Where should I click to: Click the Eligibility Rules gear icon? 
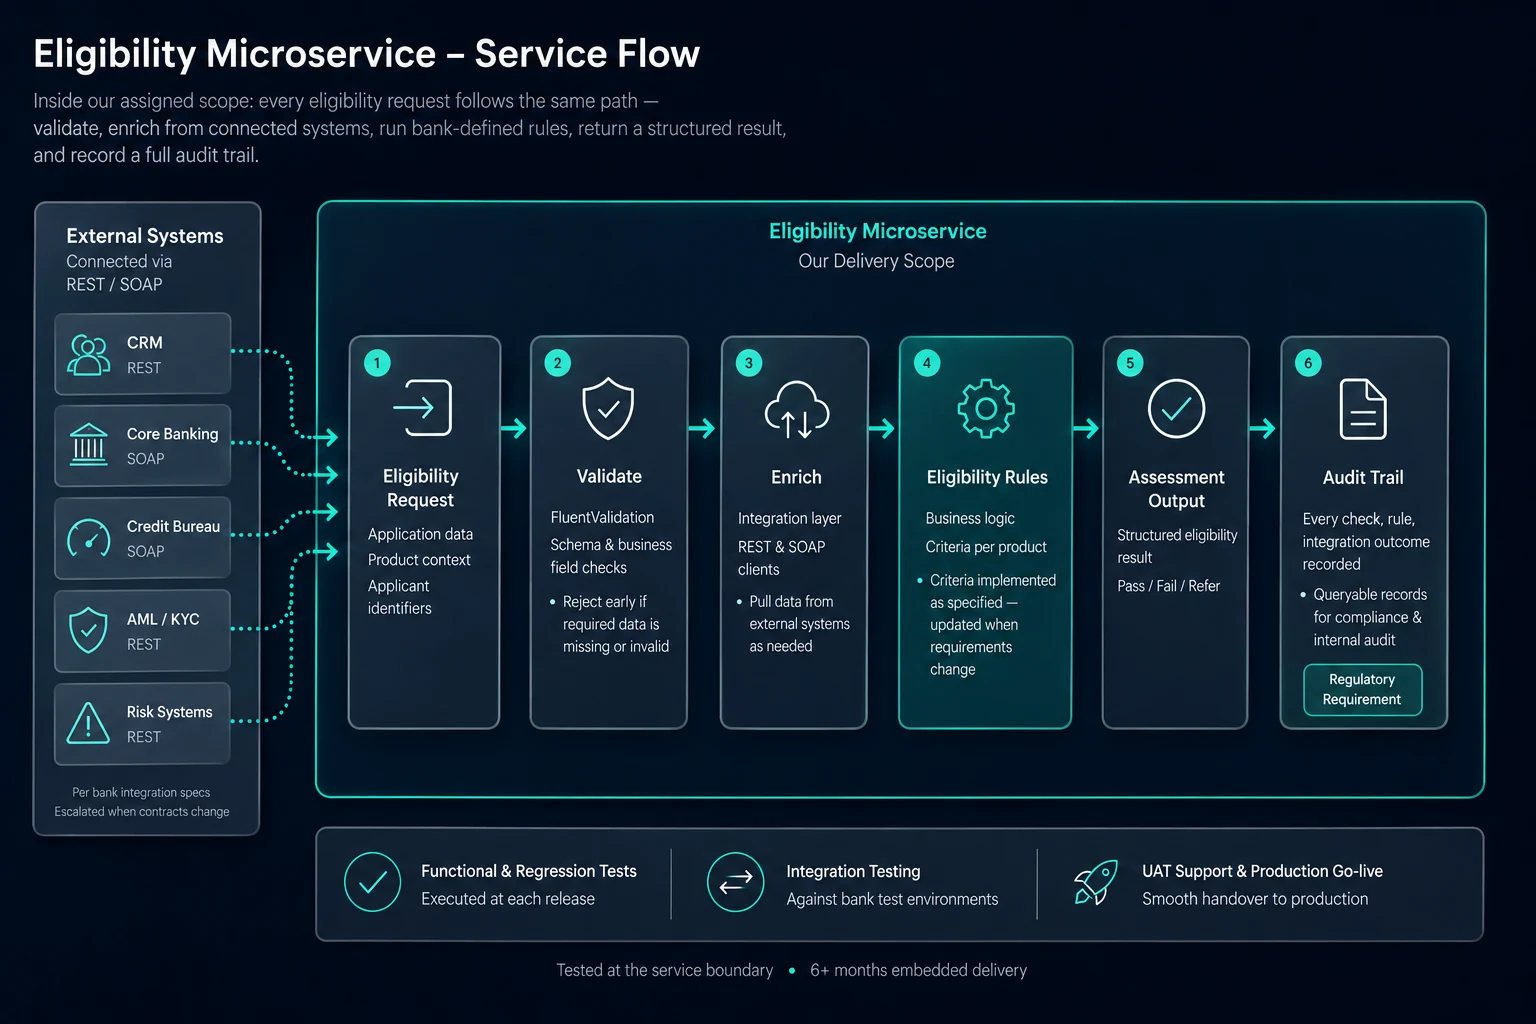click(x=986, y=408)
